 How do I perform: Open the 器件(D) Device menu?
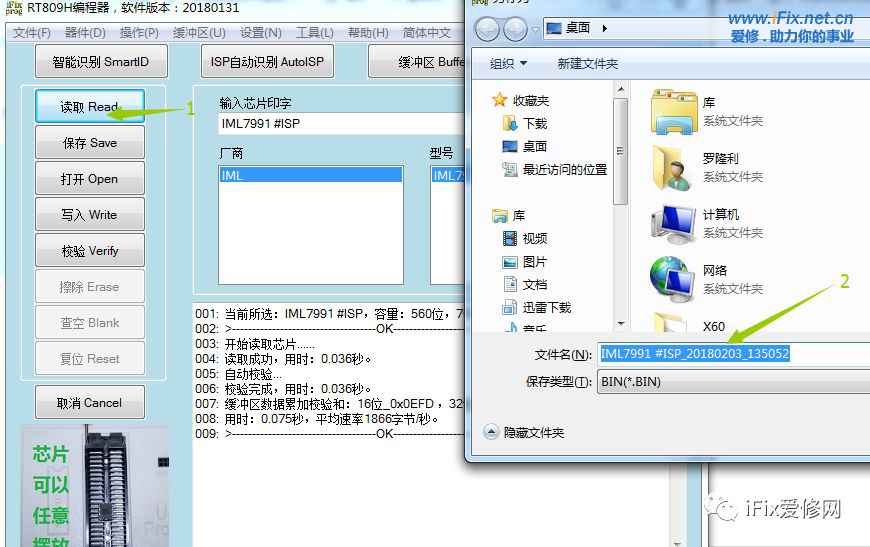[x=85, y=33]
